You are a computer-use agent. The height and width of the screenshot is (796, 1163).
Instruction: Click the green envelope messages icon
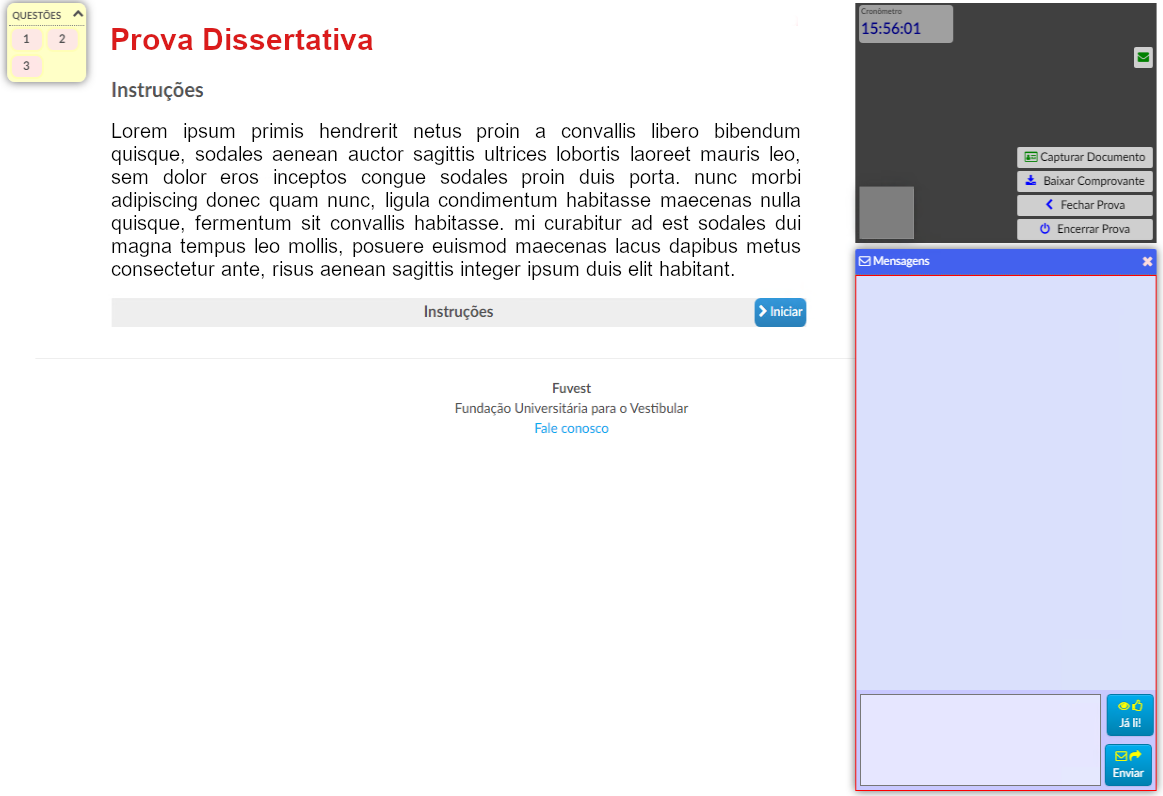tap(1143, 58)
